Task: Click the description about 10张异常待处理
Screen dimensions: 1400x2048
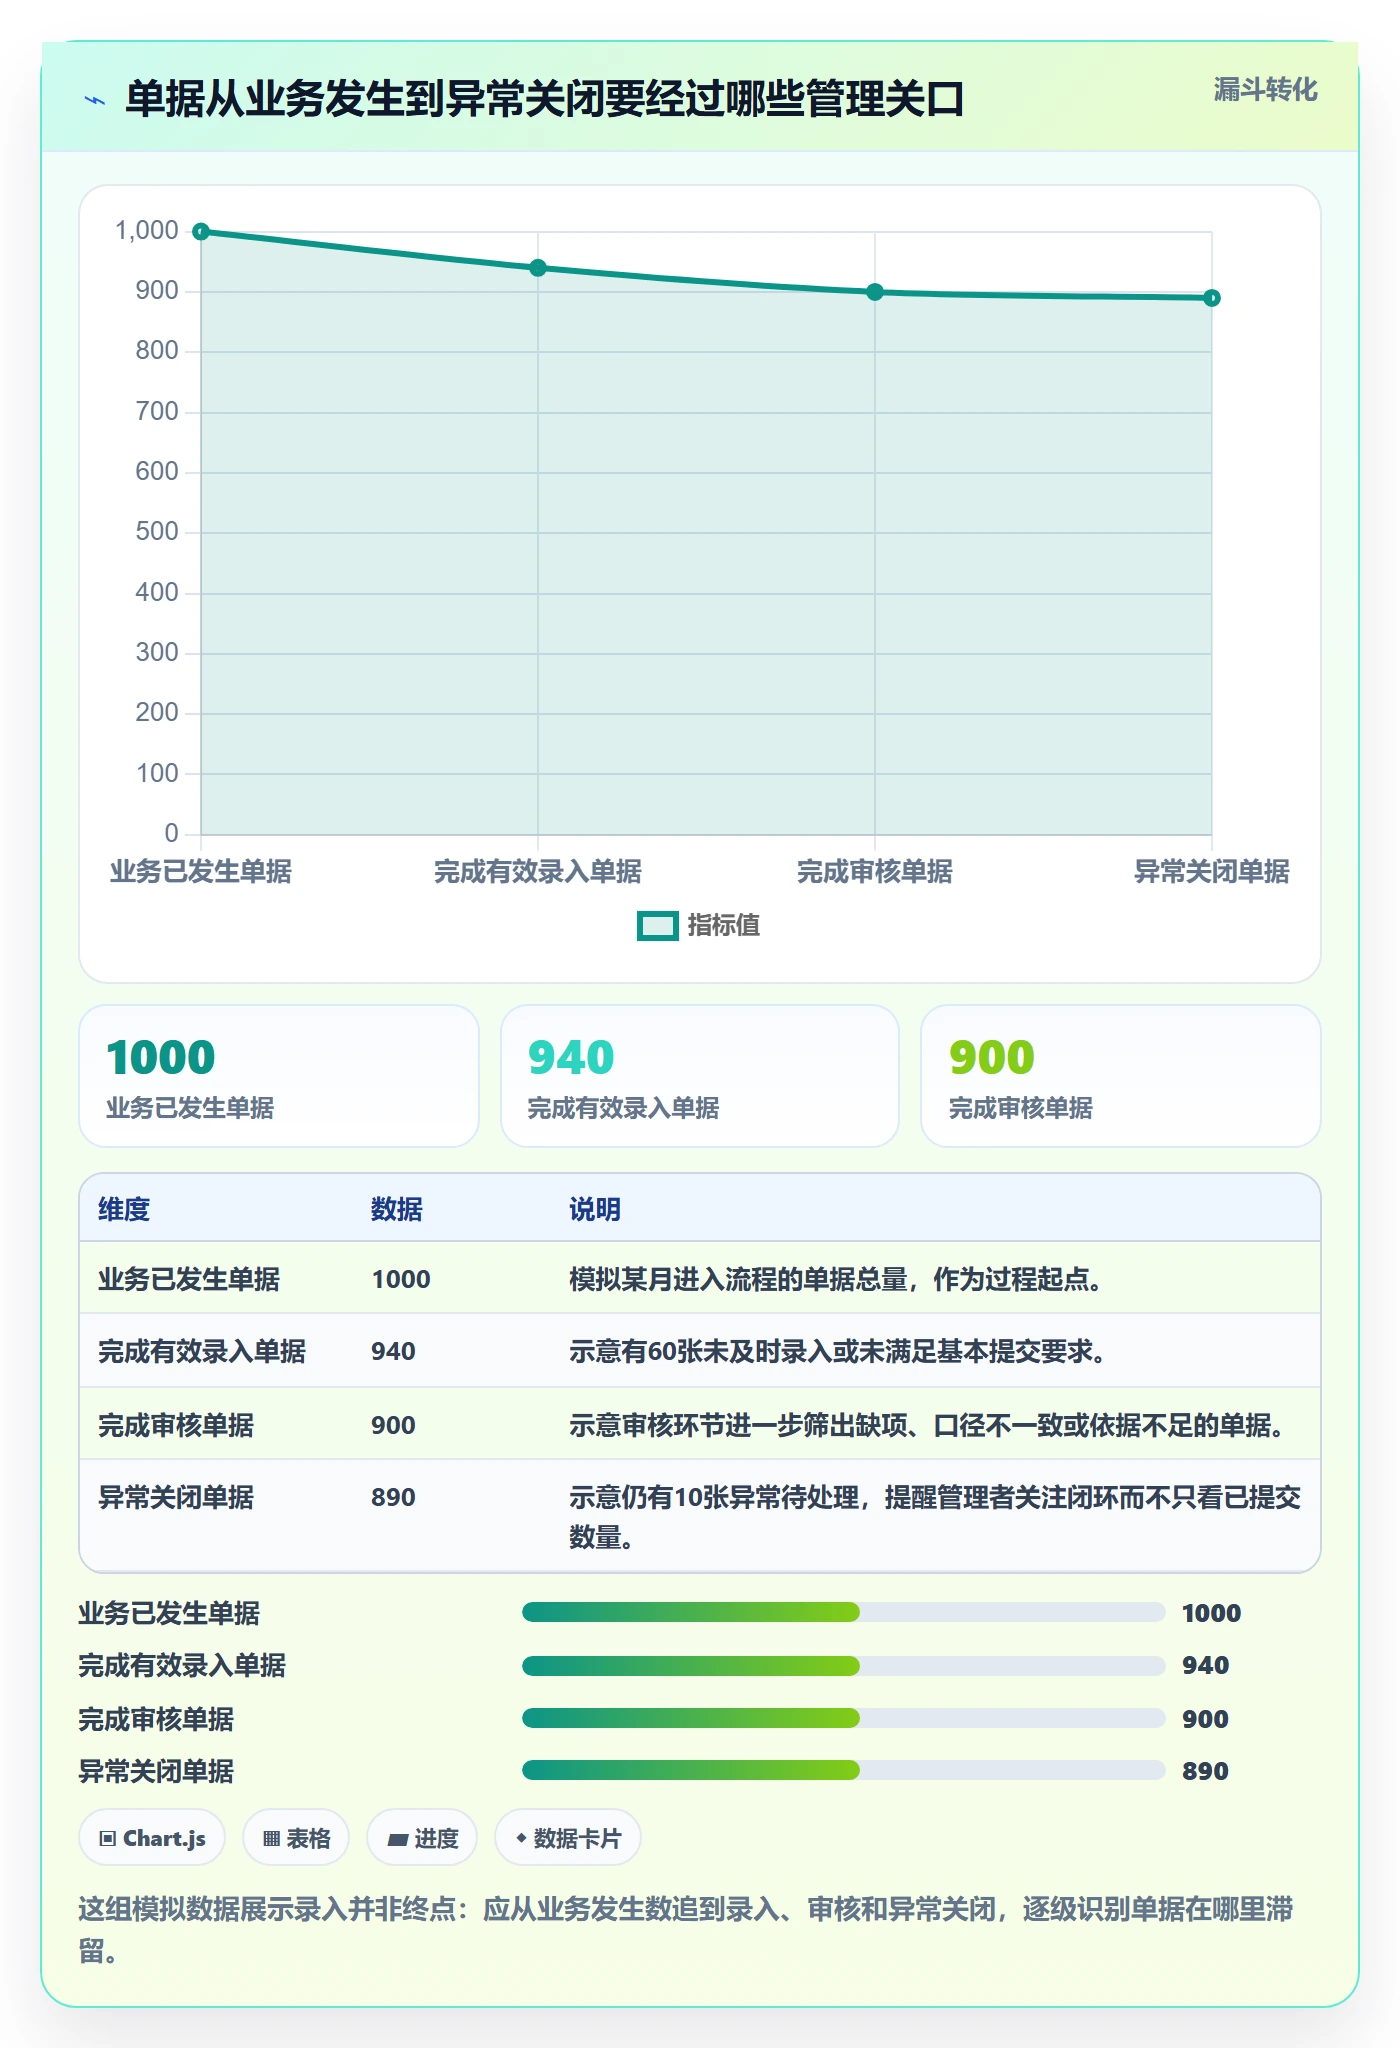Action: (x=935, y=1516)
